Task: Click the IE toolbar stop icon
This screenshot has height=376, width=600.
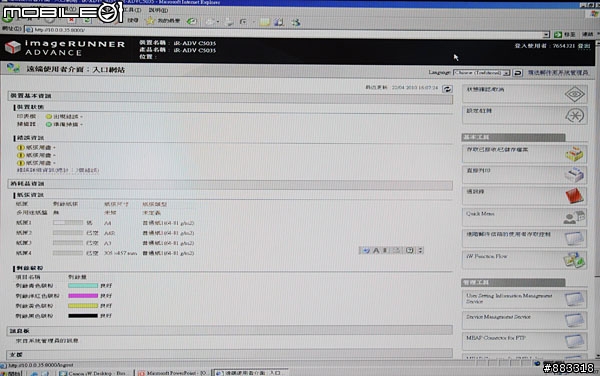Action: [71, 20]
